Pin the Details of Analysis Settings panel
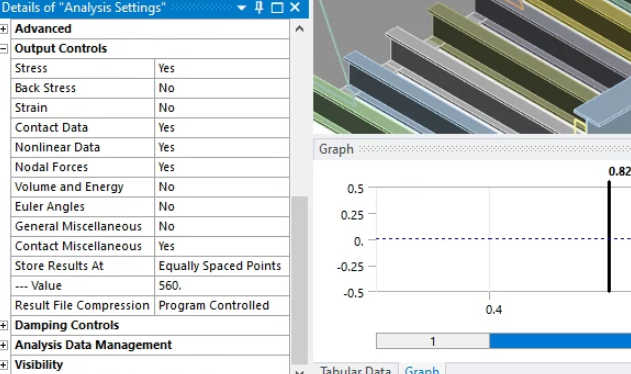The height and width of the screenshot is (374, 631). (x=259, y=7)
